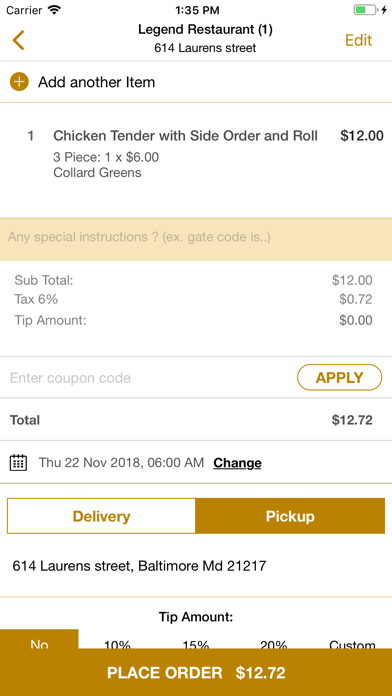Viewport: 392px width, 696px height.
Task: Choose the 20% tip option
Action: tap(274, 643)
